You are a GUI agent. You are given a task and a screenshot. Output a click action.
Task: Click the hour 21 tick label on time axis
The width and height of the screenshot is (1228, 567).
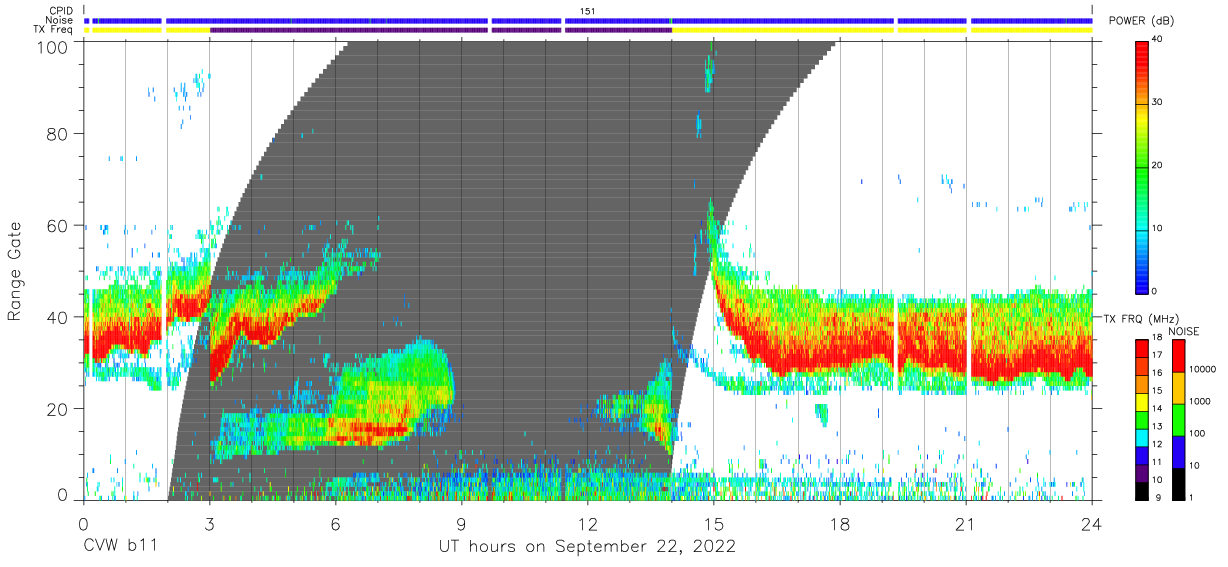(x=965, y=523)
